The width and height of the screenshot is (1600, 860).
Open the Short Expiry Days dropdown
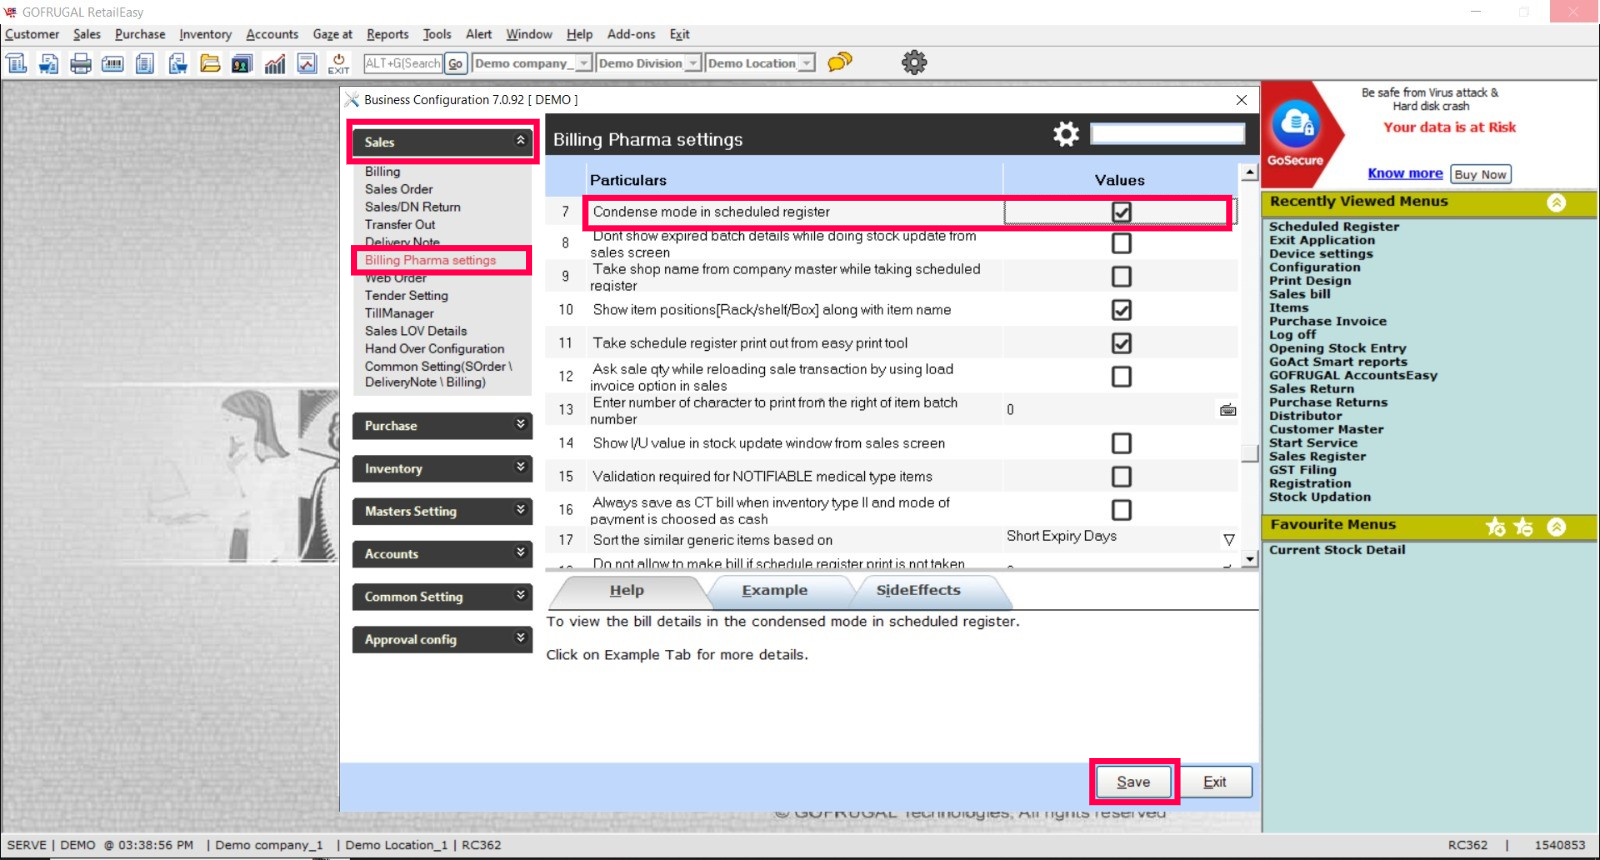(x=1229, y=540)
